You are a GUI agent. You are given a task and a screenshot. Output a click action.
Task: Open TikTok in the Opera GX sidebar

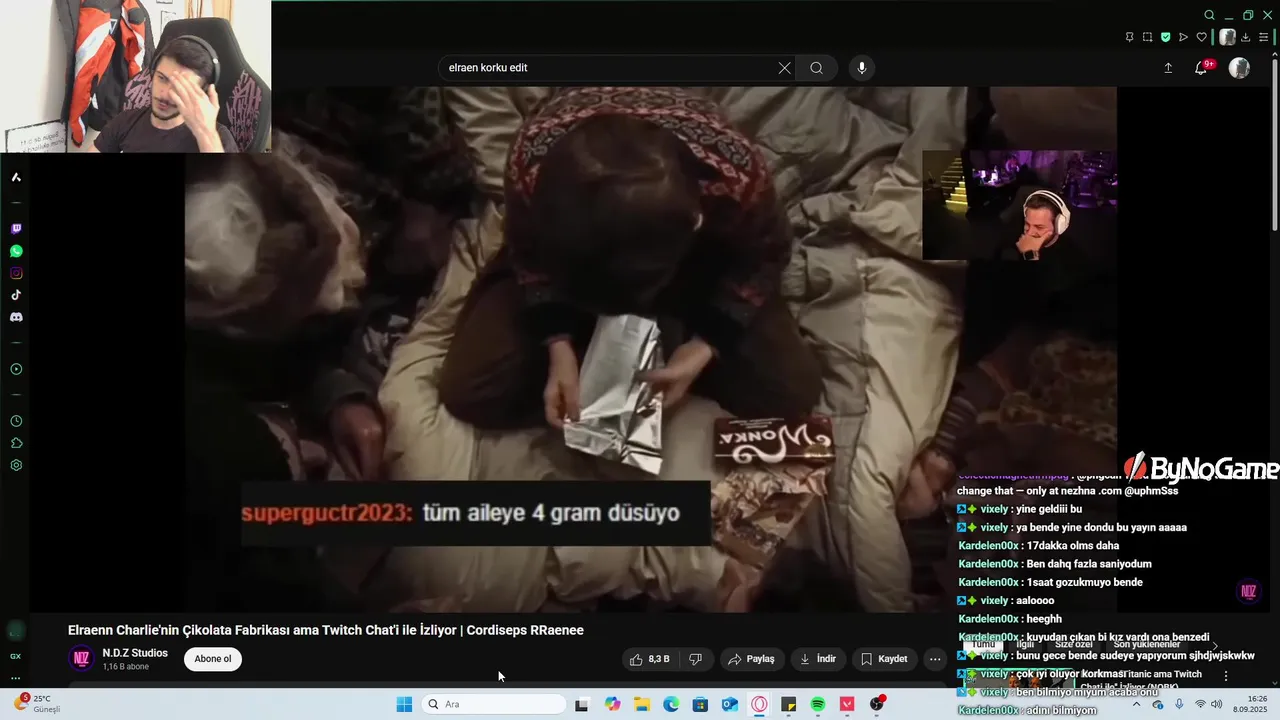point(16,295)
